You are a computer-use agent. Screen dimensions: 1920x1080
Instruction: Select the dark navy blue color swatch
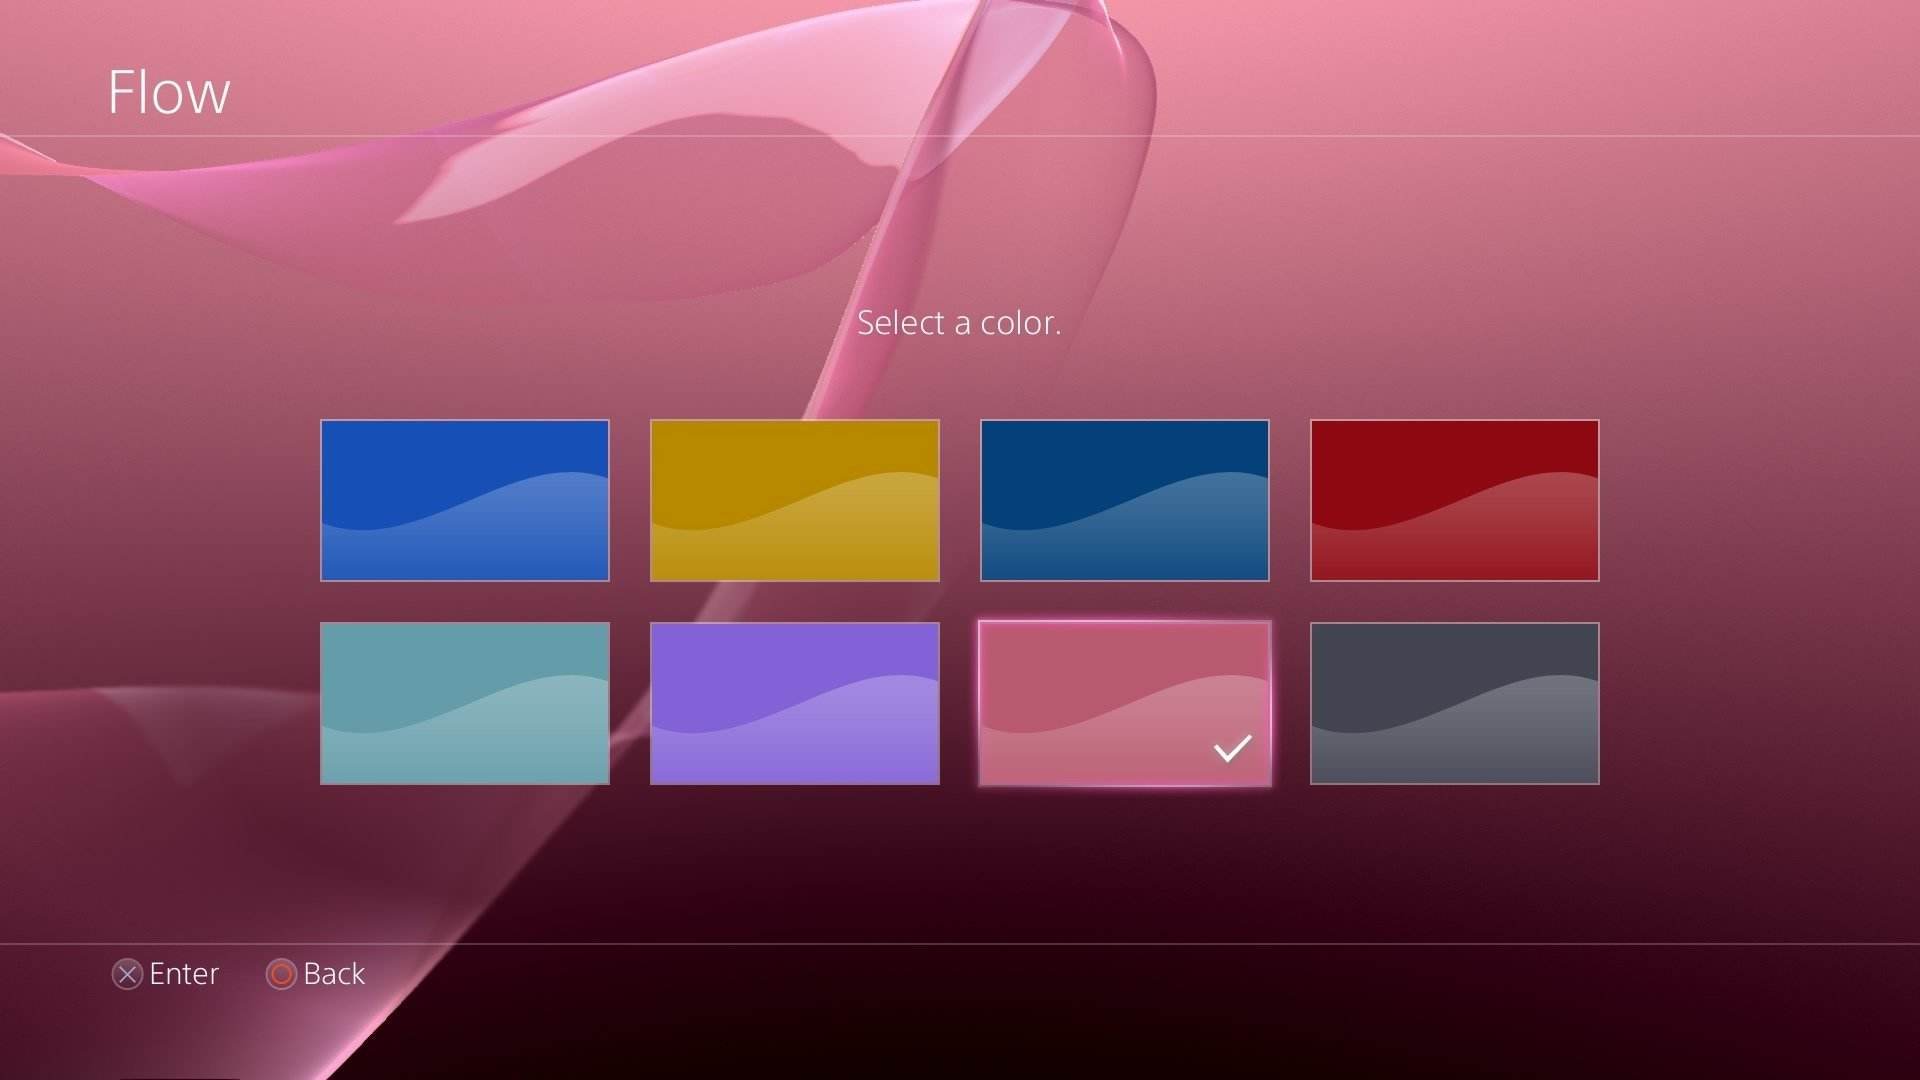(x=1124, y=500)
